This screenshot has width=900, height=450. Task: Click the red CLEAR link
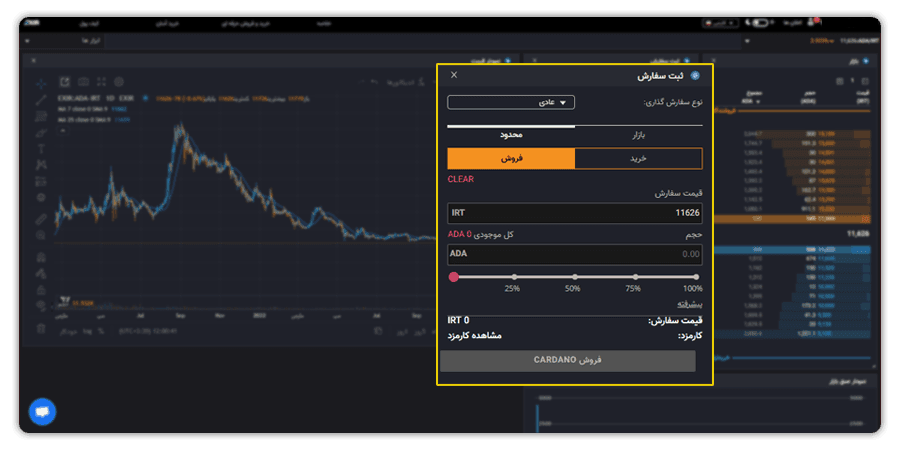tap(460, 179)
